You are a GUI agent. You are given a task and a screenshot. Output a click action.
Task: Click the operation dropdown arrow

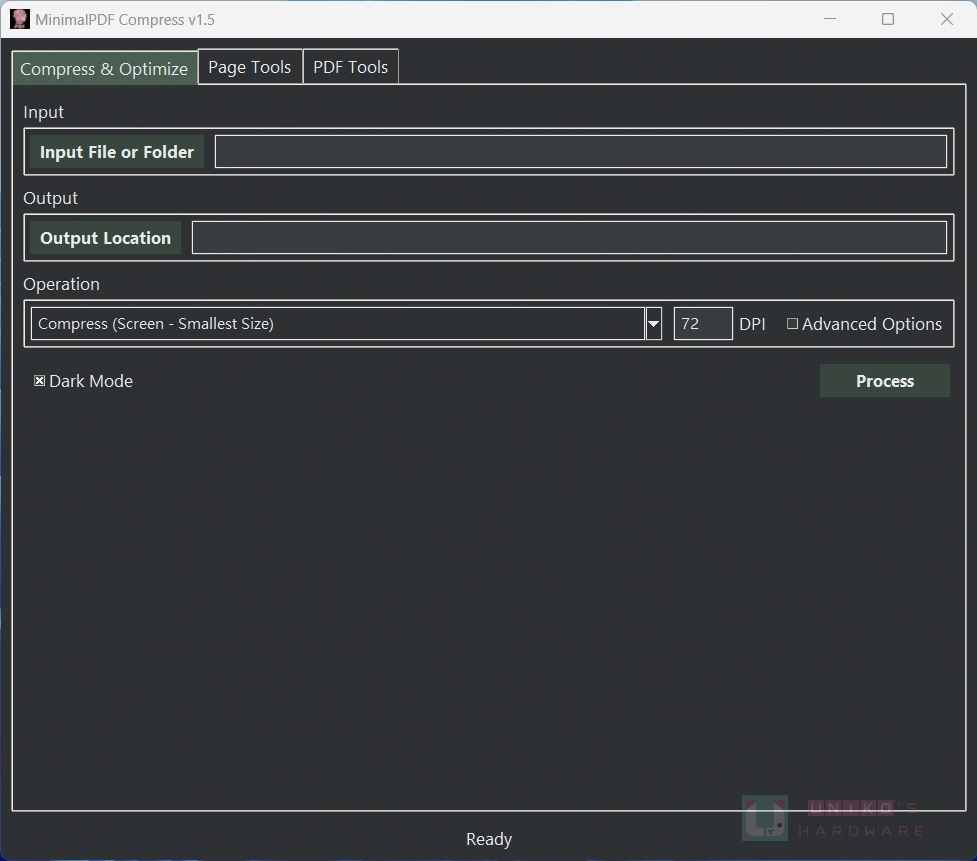654,324
